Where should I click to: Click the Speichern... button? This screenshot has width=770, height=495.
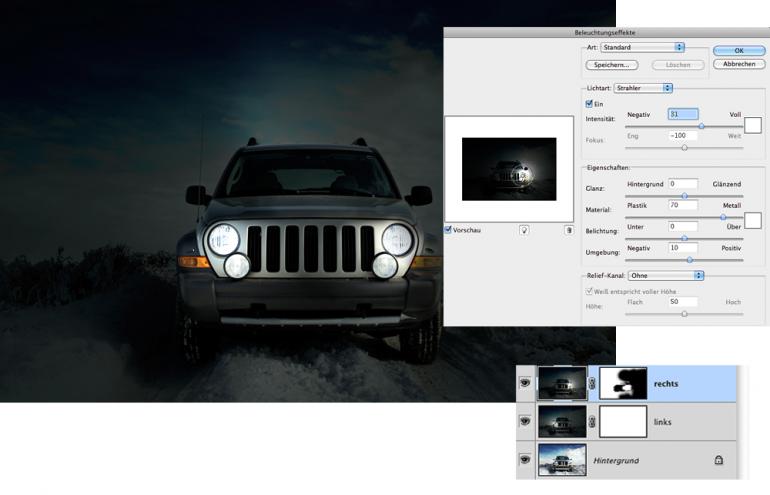612,65
